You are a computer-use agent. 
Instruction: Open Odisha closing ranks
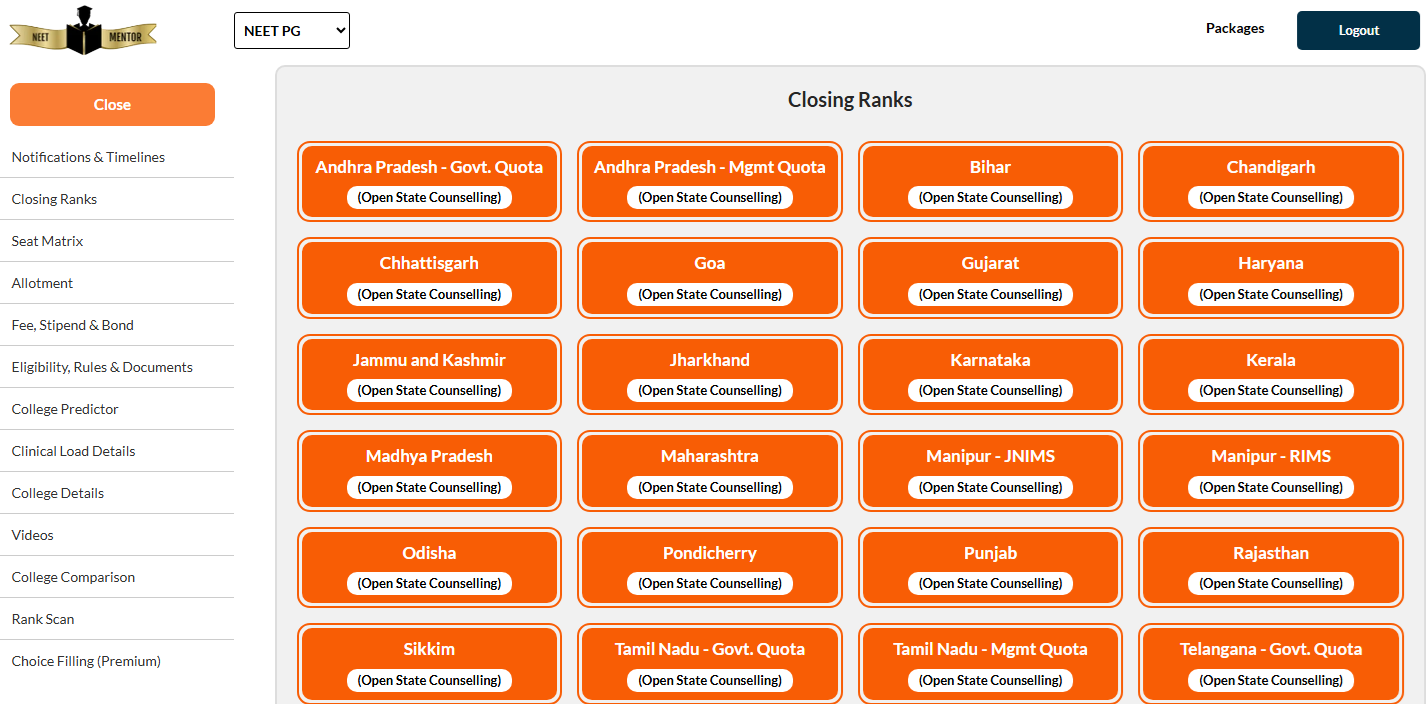click(x=429, y=567)
